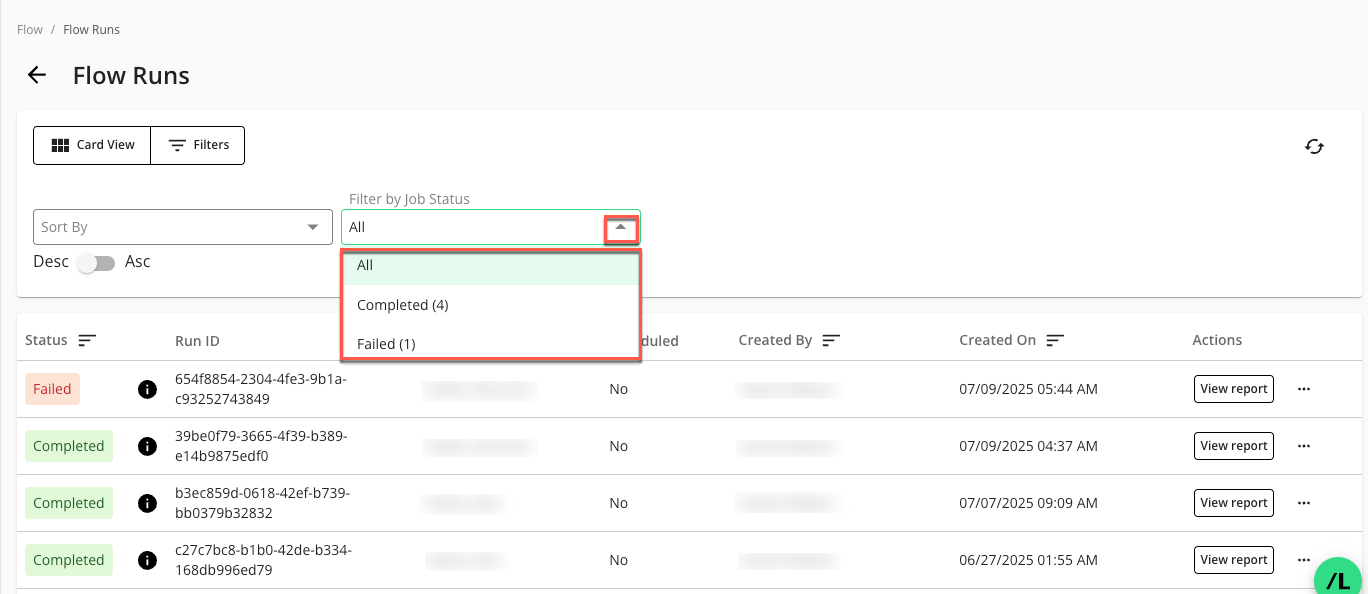This screenshot has height=594, width=1368.
Task: Select Completed (4) from status list
Action: (402, 305)
